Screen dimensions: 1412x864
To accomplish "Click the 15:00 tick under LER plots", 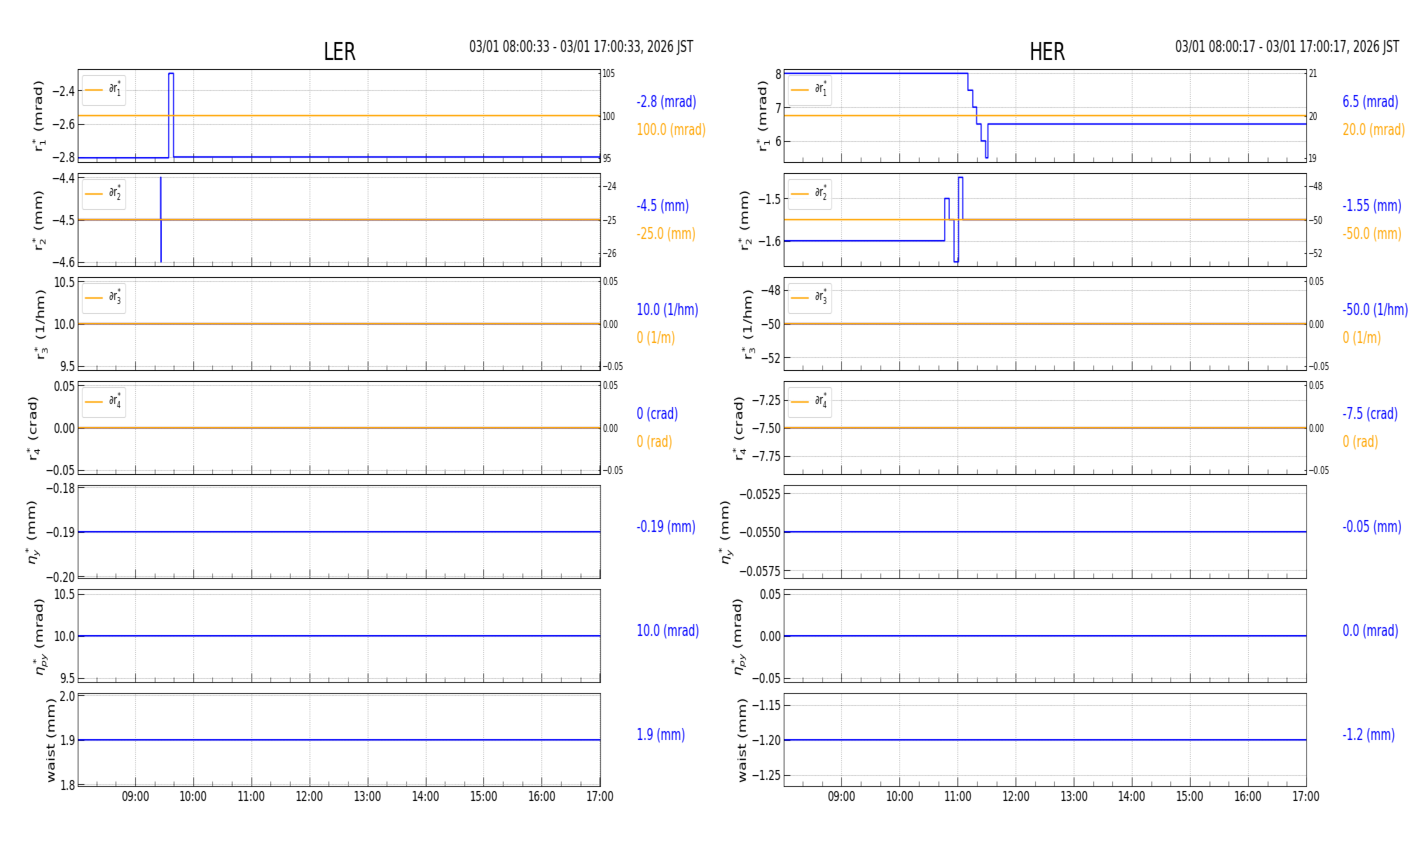I will click(x=483, y=797).
